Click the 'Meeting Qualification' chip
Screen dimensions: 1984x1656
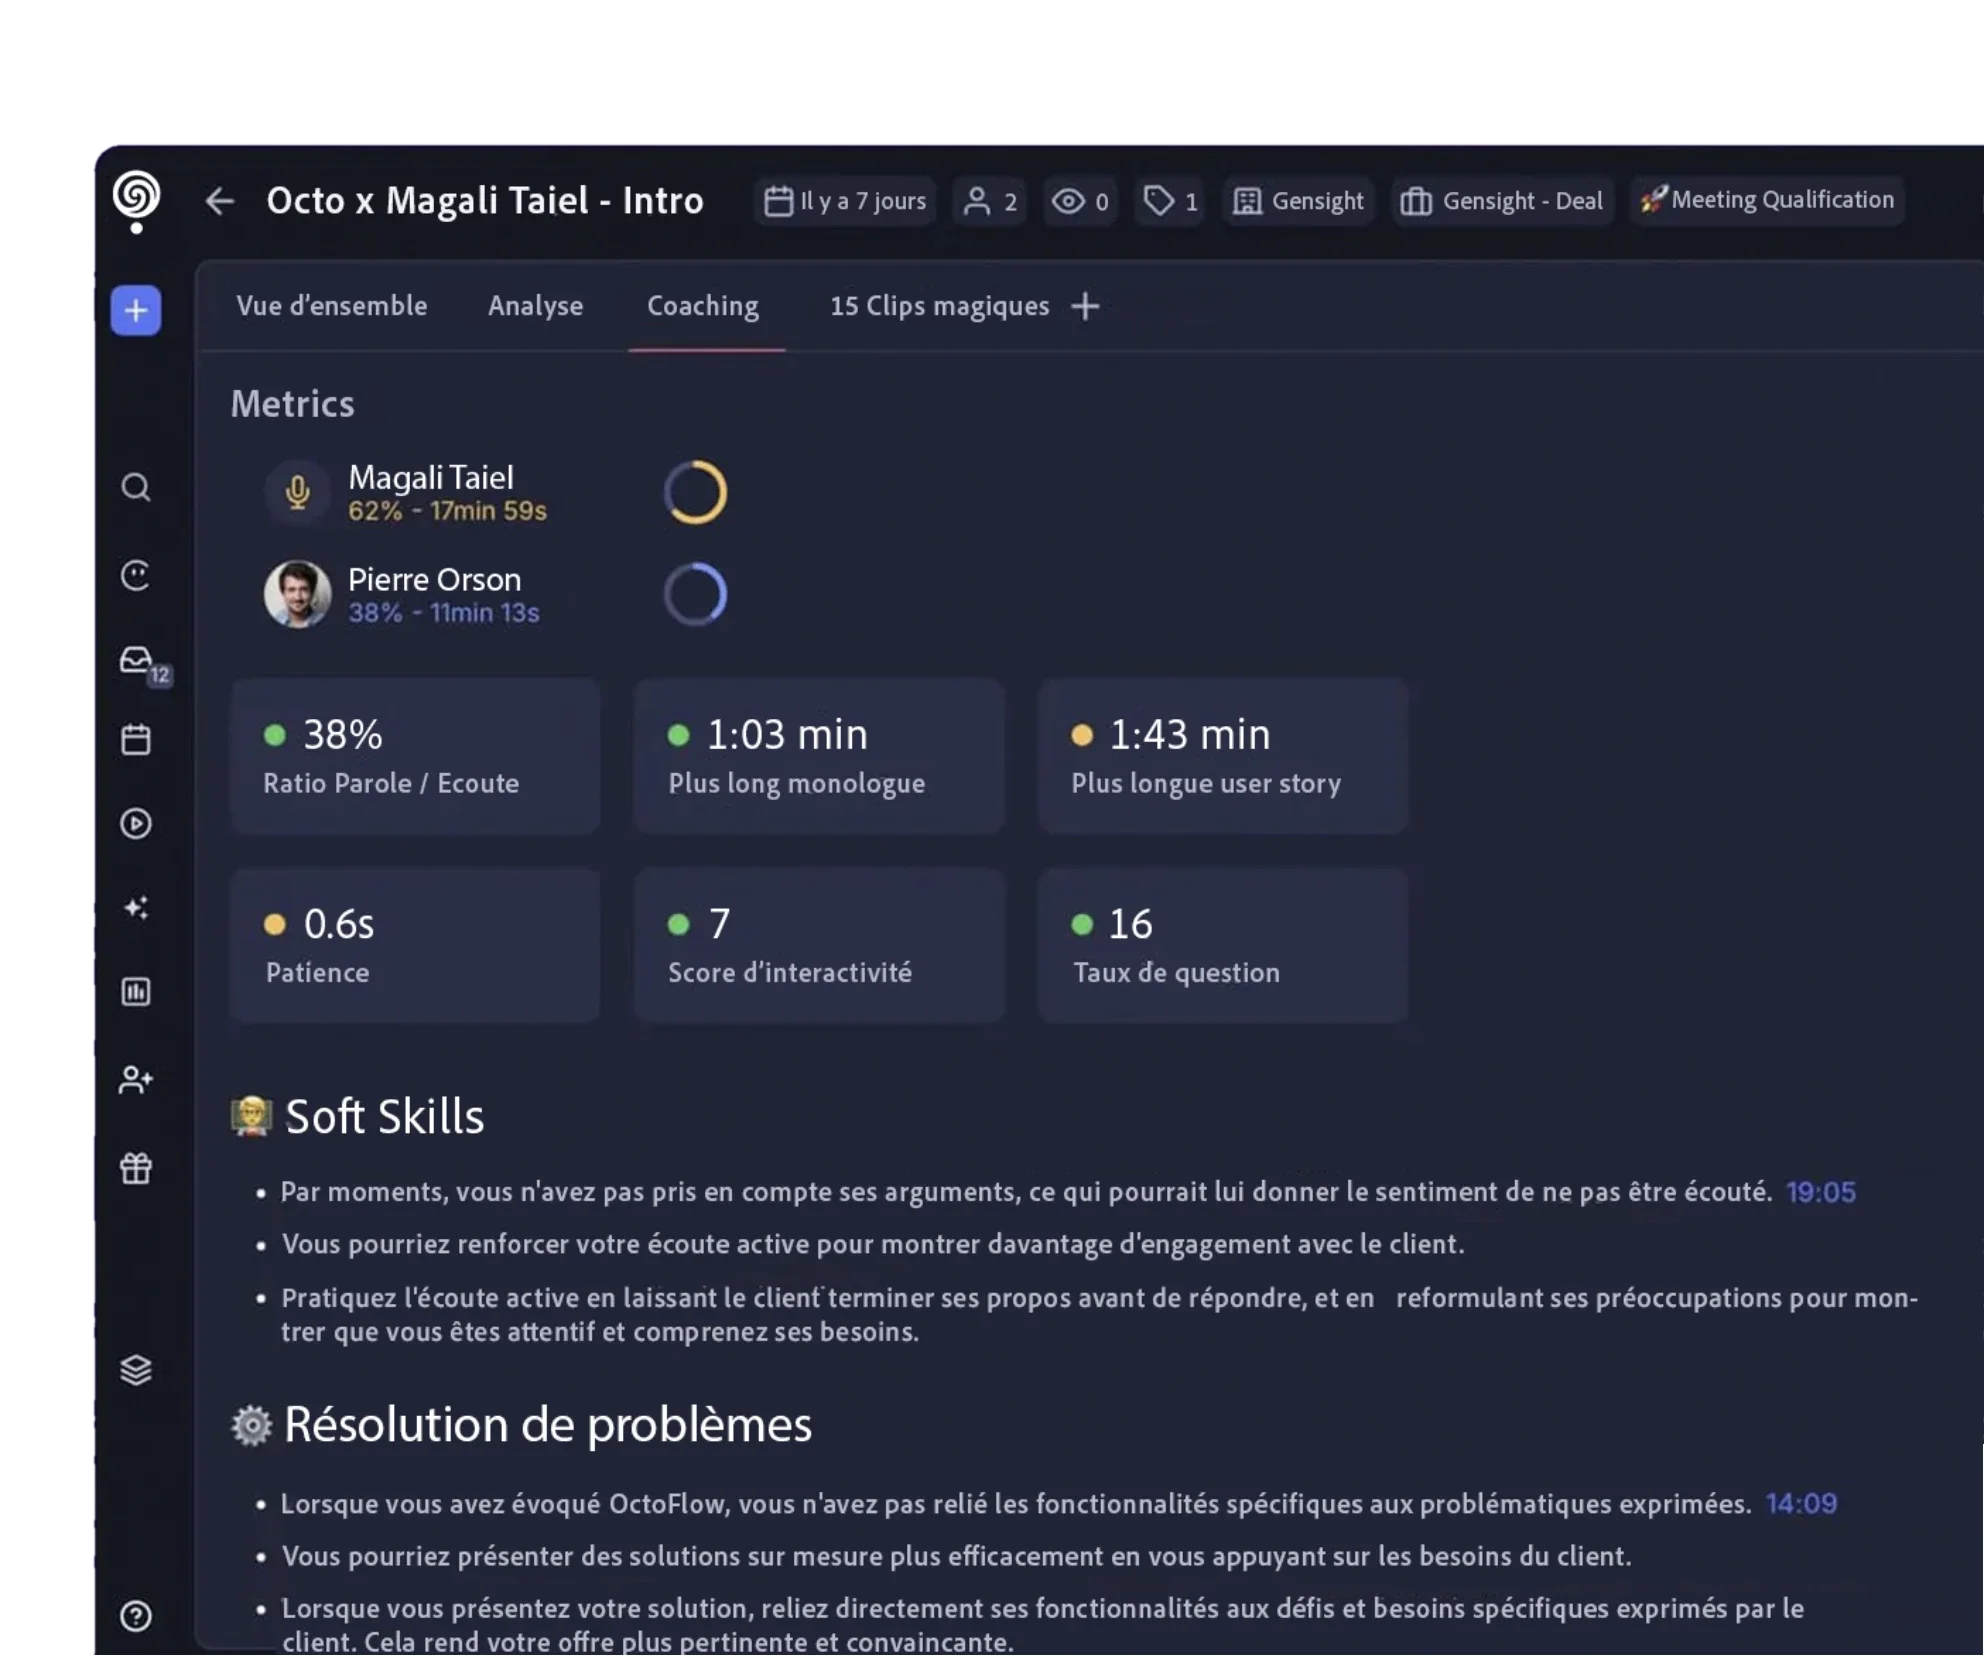[1767, 200]
